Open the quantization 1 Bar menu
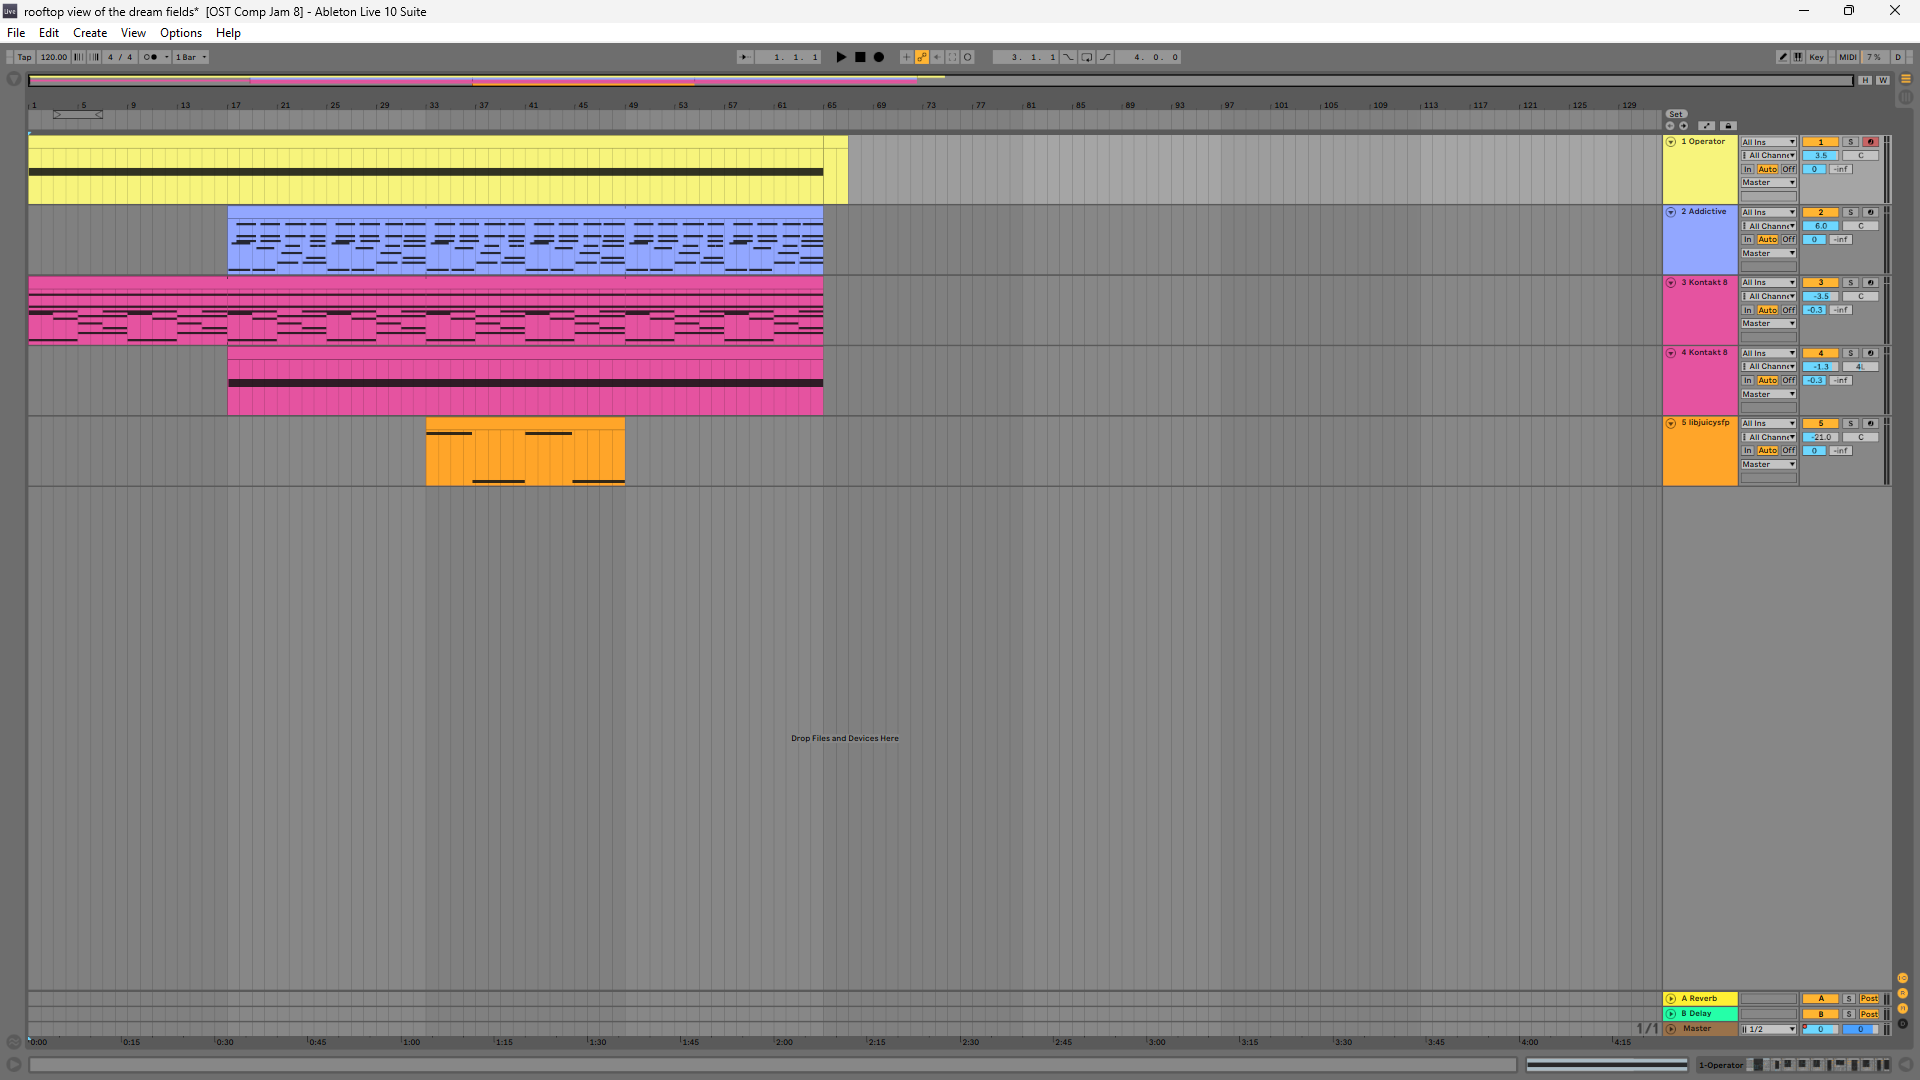Image resolution: width=1920 pixels, height=1080 pixels. pyautogui.click(x=190, y=57)
